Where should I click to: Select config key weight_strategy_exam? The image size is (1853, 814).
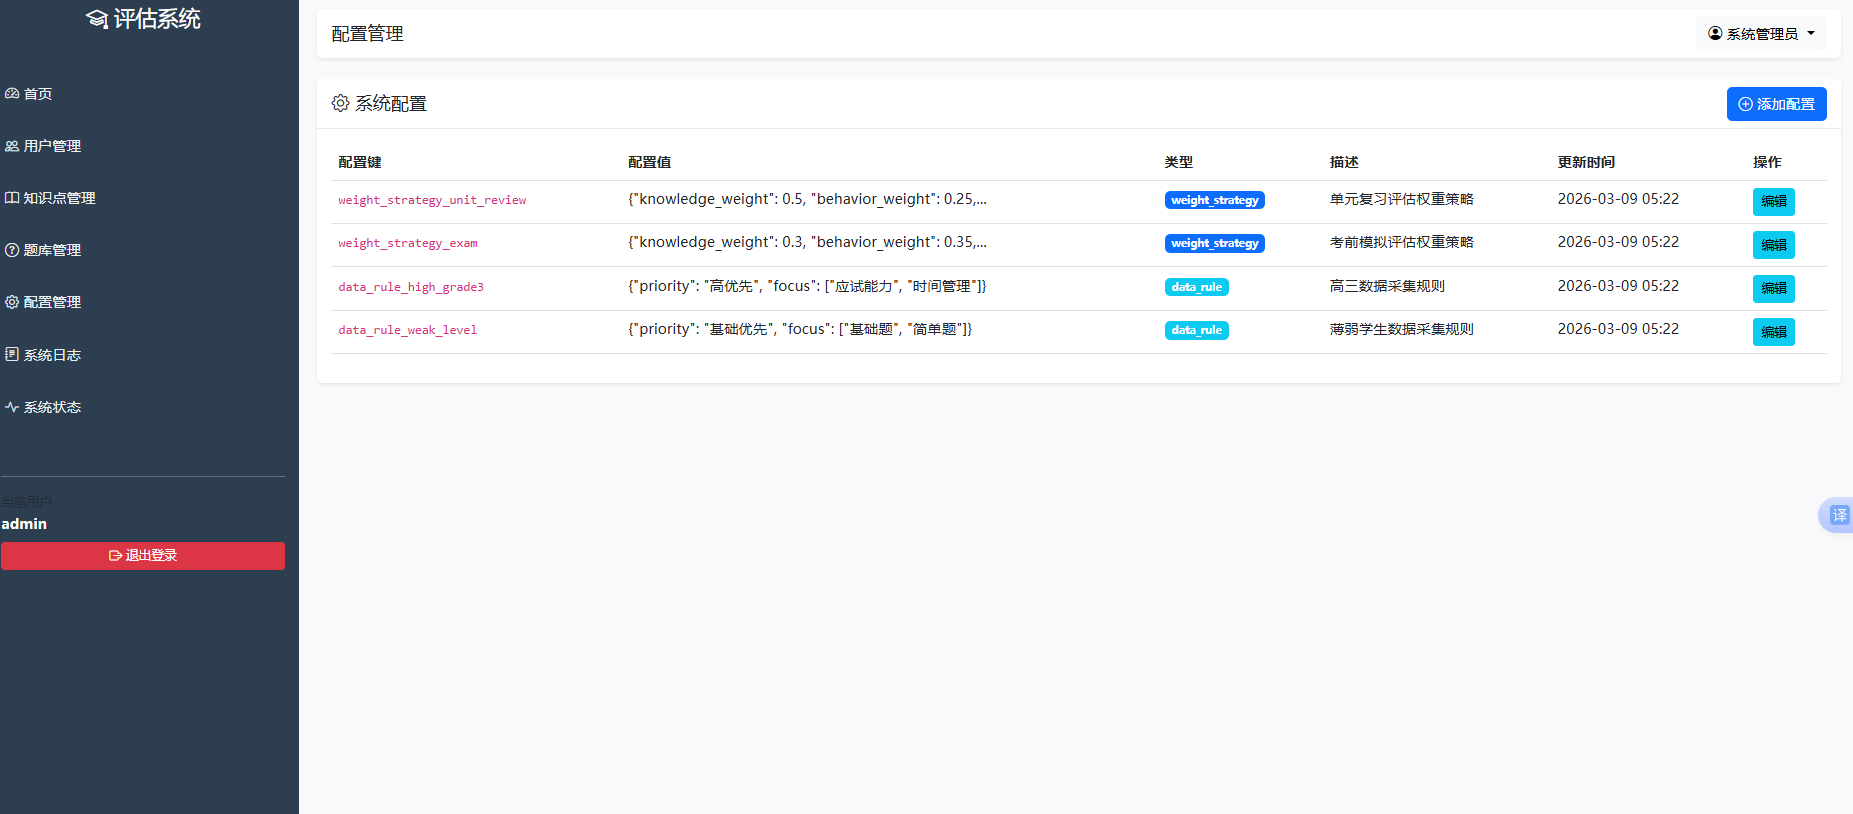click(x=408, y=243)
